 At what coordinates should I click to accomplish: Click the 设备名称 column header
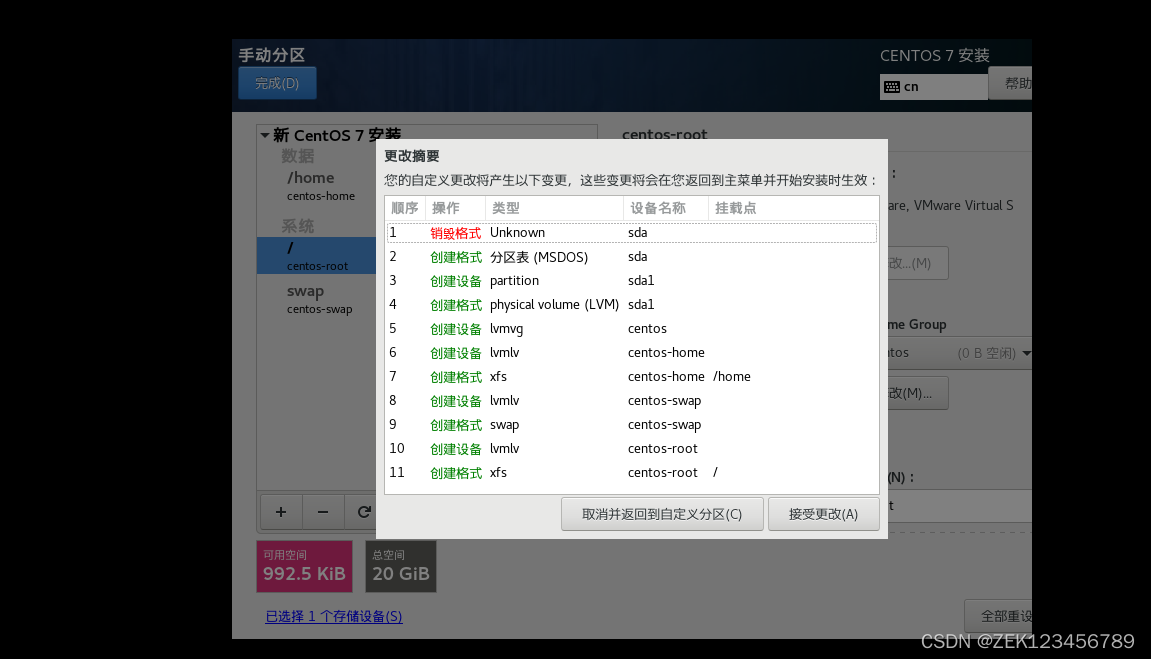point(666,208)
